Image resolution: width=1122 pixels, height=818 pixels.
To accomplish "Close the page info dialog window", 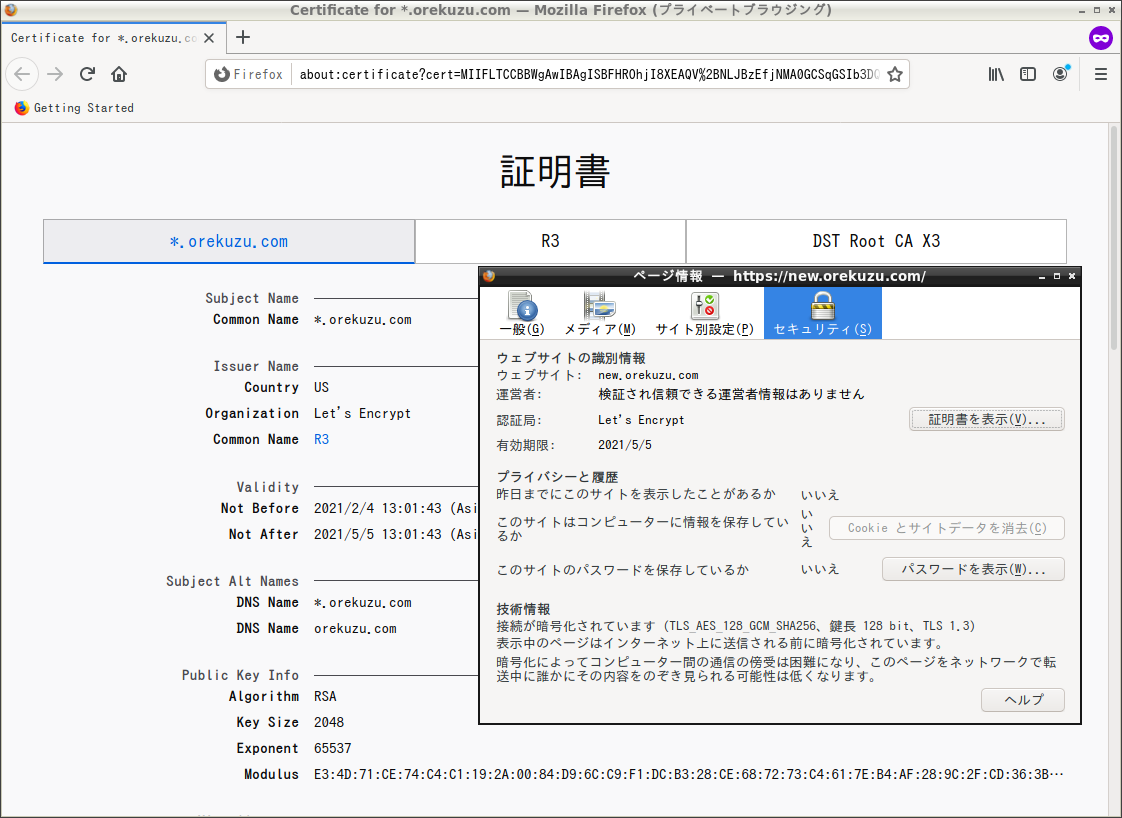I will pos(1072,276).
